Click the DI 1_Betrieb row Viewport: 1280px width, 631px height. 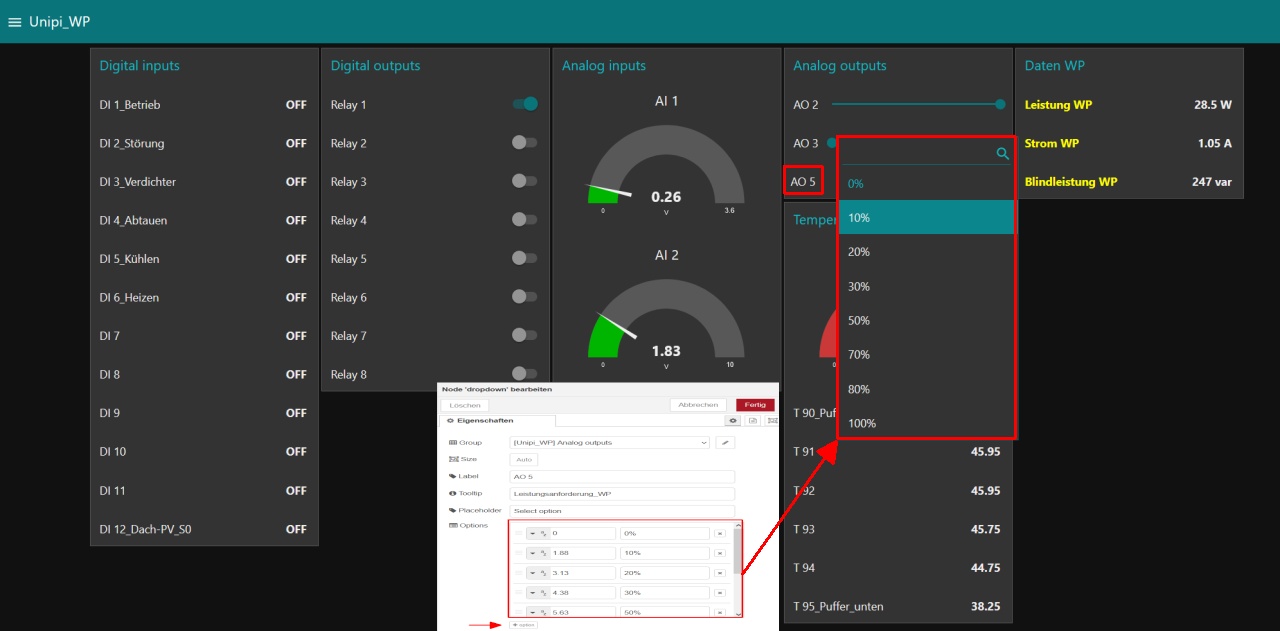(x=204, y=104)
